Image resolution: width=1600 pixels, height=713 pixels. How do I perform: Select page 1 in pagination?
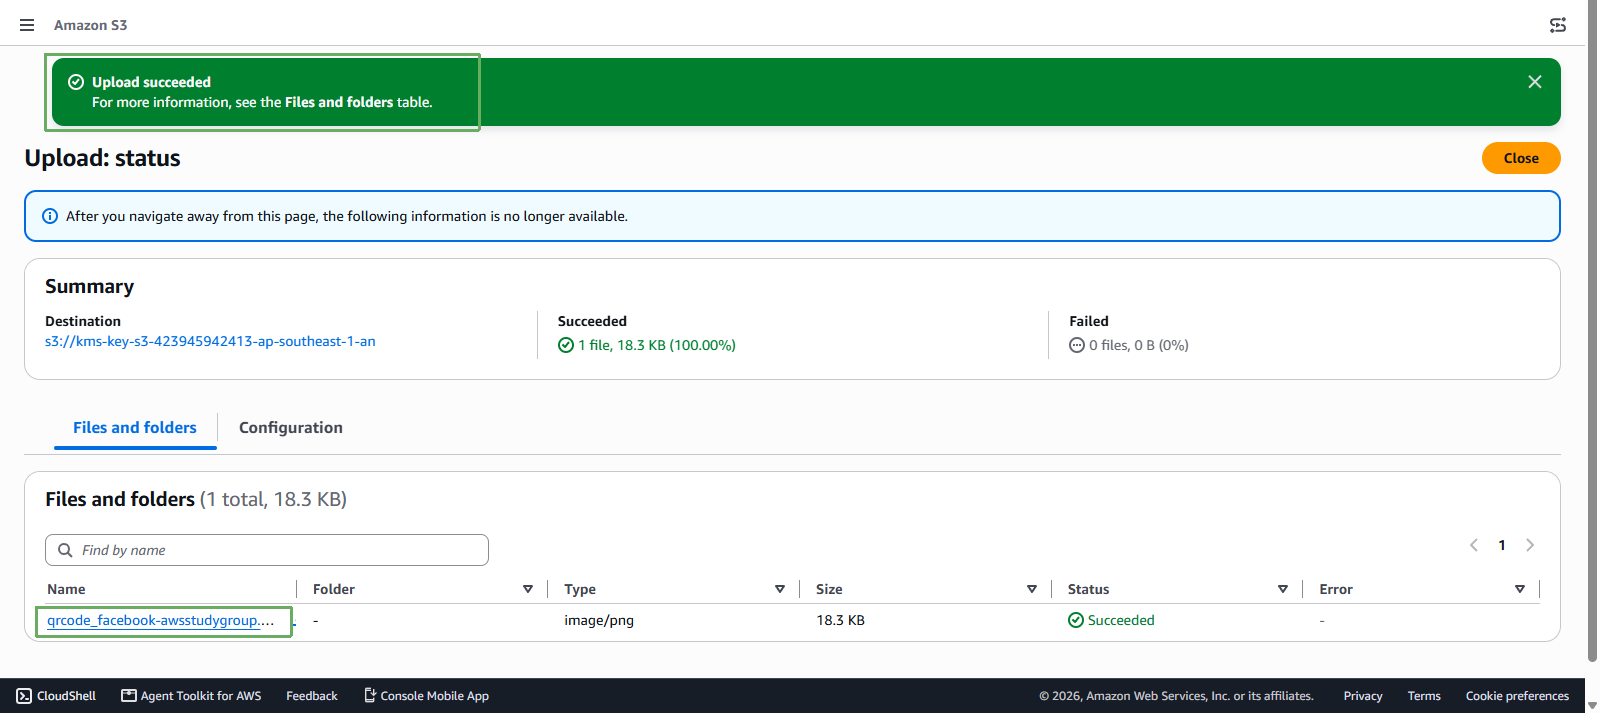click(1502, 545)
